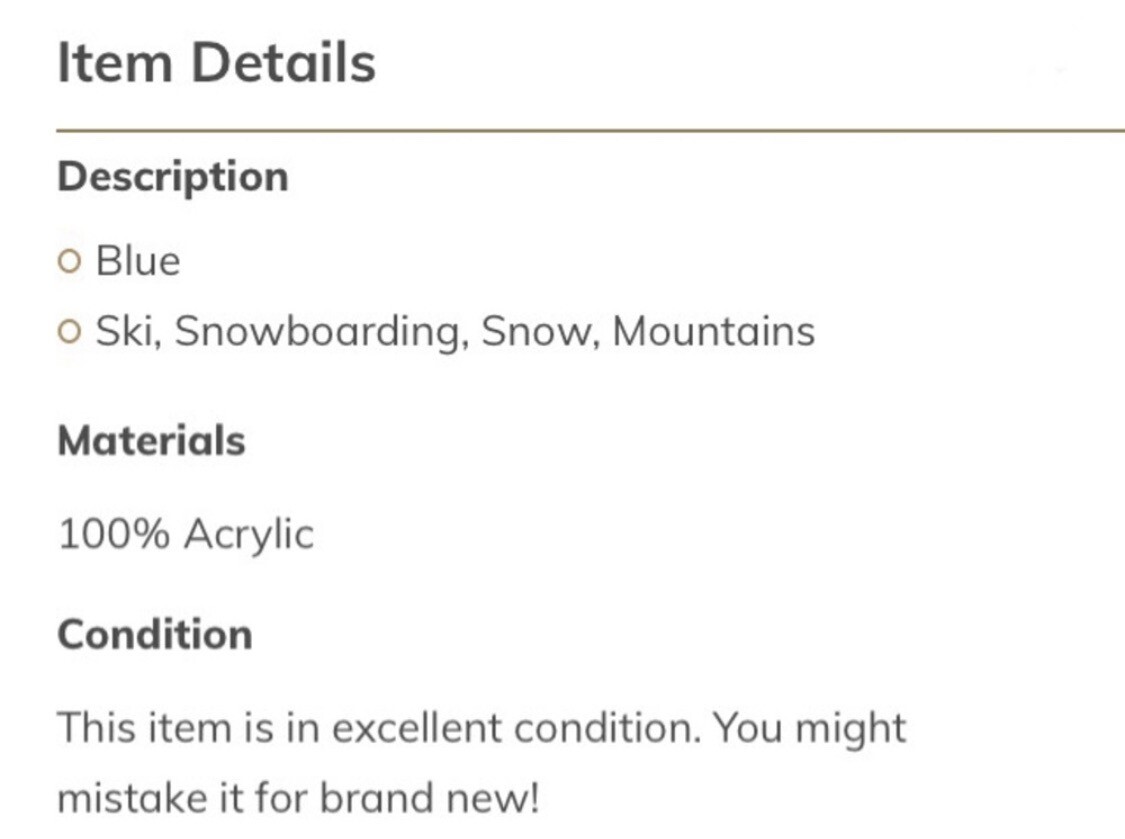Select the Item Details heading
Image resolution: width=1125 pixels, height=839 pixels.
216,63
